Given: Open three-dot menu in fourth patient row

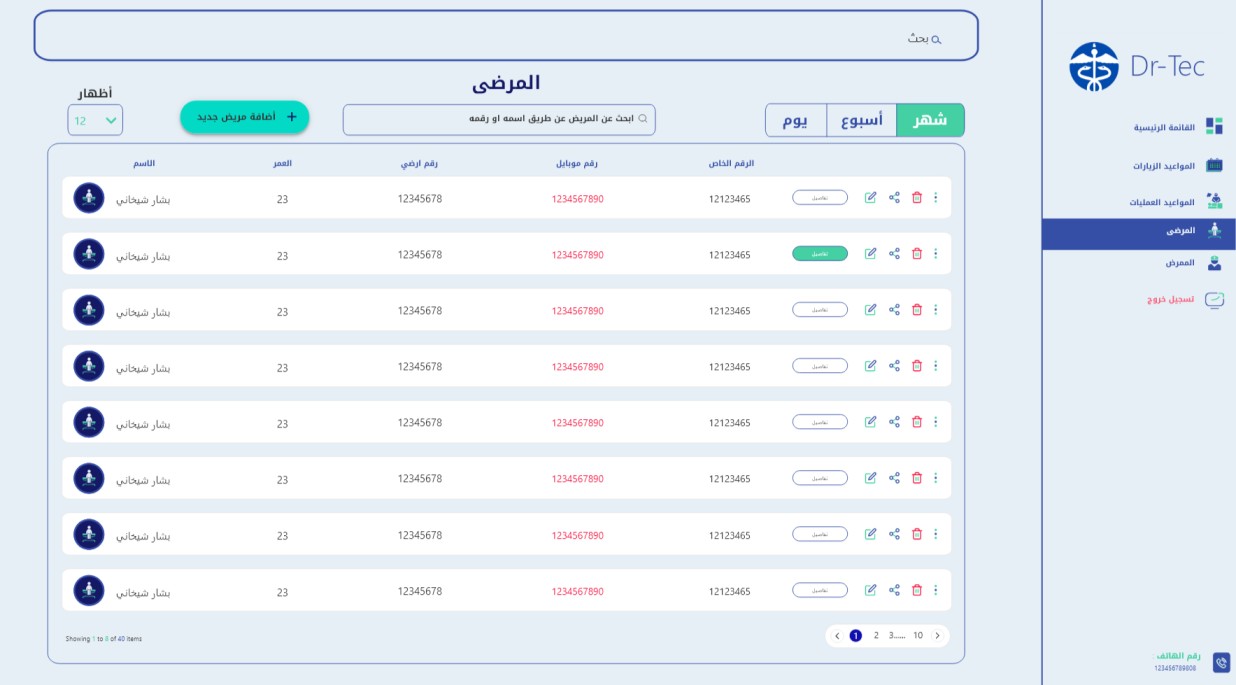Looking at the screenshot, I should 936,366.
